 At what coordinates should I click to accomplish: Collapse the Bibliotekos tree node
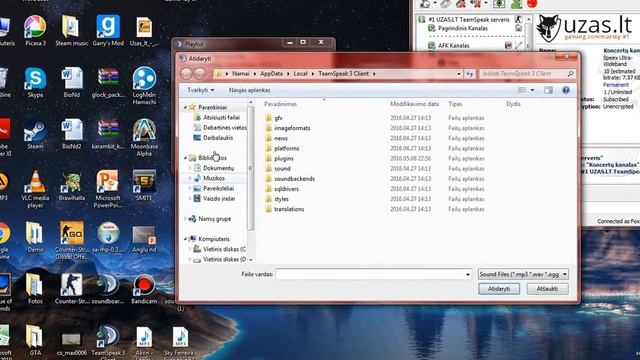185,158
